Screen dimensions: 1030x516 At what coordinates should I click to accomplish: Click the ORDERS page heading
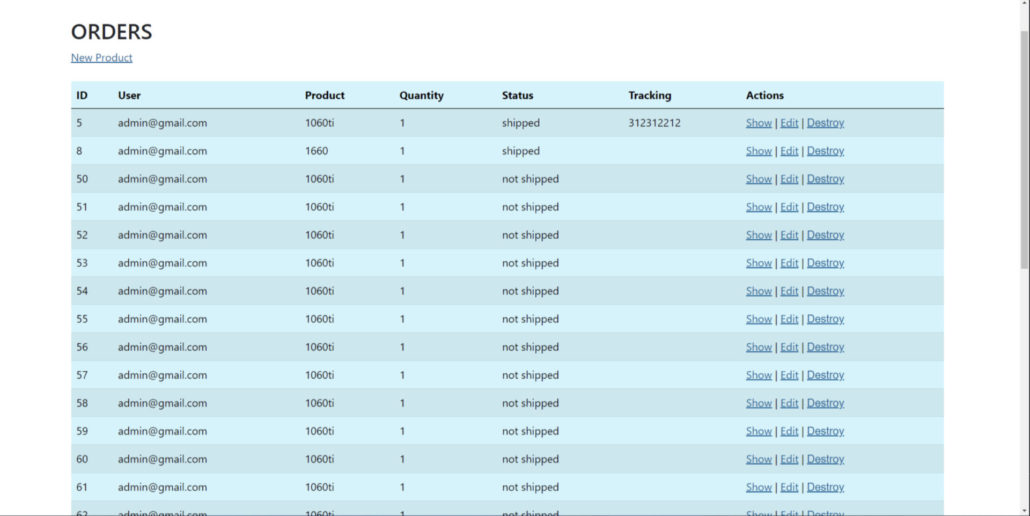click(112, 32)
